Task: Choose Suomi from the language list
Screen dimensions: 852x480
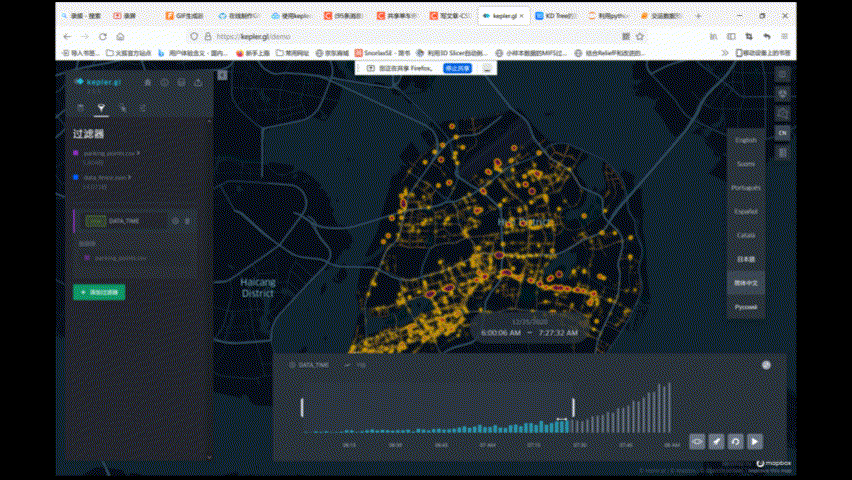Action: pyautogui.click(x=746, y=164)
